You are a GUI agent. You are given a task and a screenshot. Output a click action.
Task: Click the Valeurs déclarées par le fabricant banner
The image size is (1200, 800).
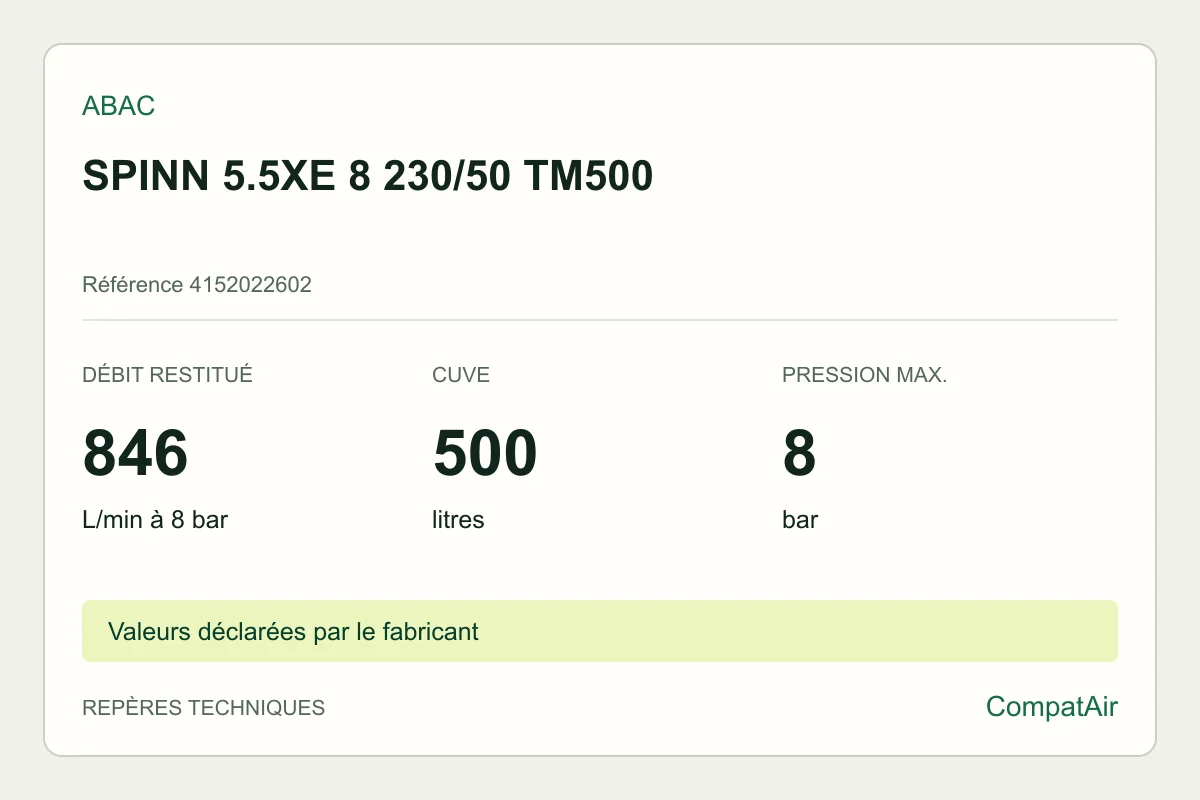pos(293,632)
